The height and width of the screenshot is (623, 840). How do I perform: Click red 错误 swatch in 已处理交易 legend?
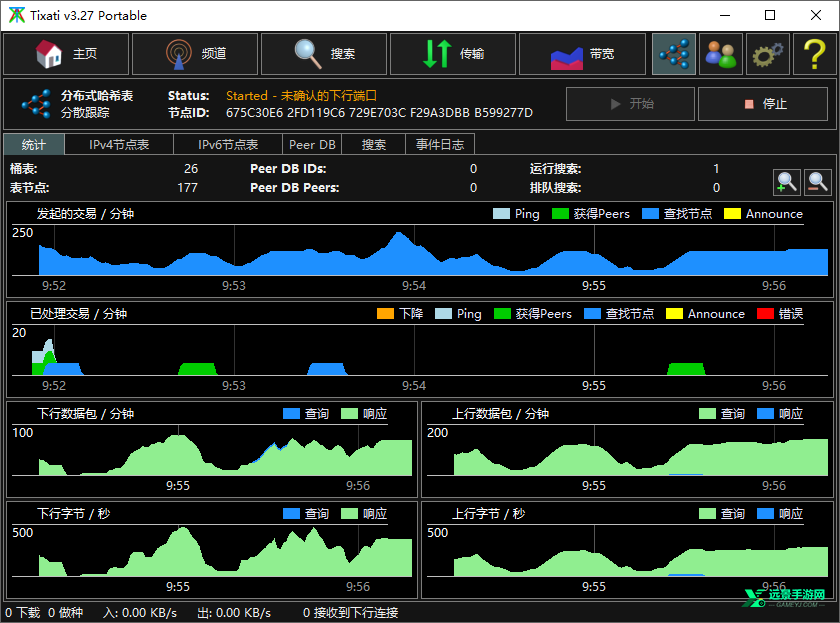pos(765,314)
